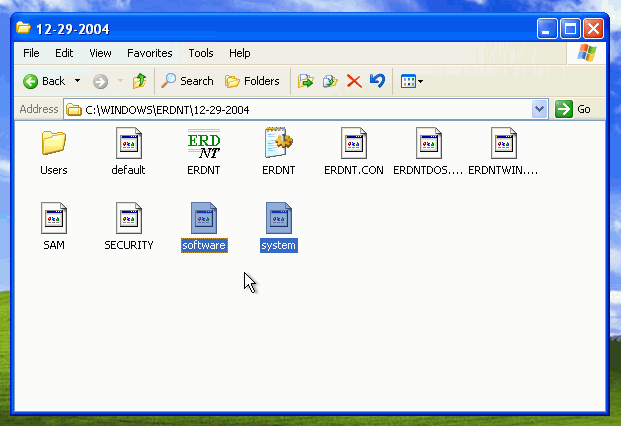Click the "ERDNT.CON" file name label
Screen dimensions: 621x426
point(354,170)
